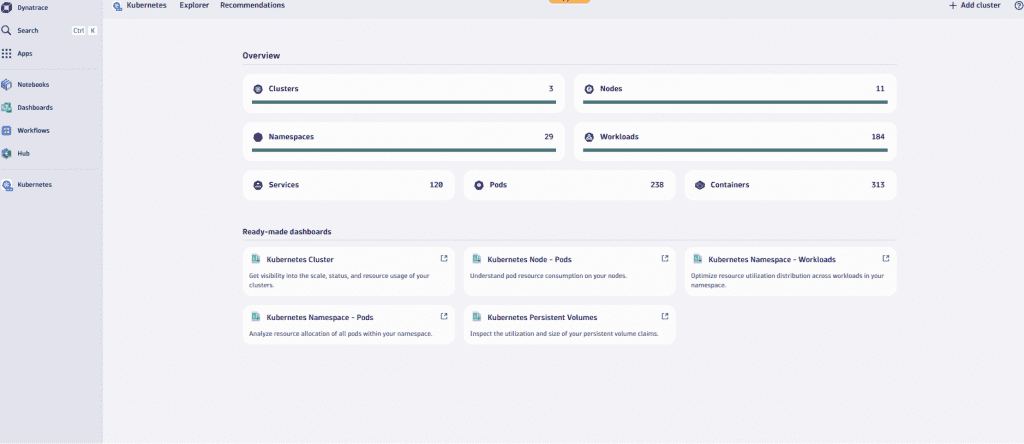Click the Workloads card icon
Image resolution: width=1024 pixels, height=444 pixels.
click(589, 137)
